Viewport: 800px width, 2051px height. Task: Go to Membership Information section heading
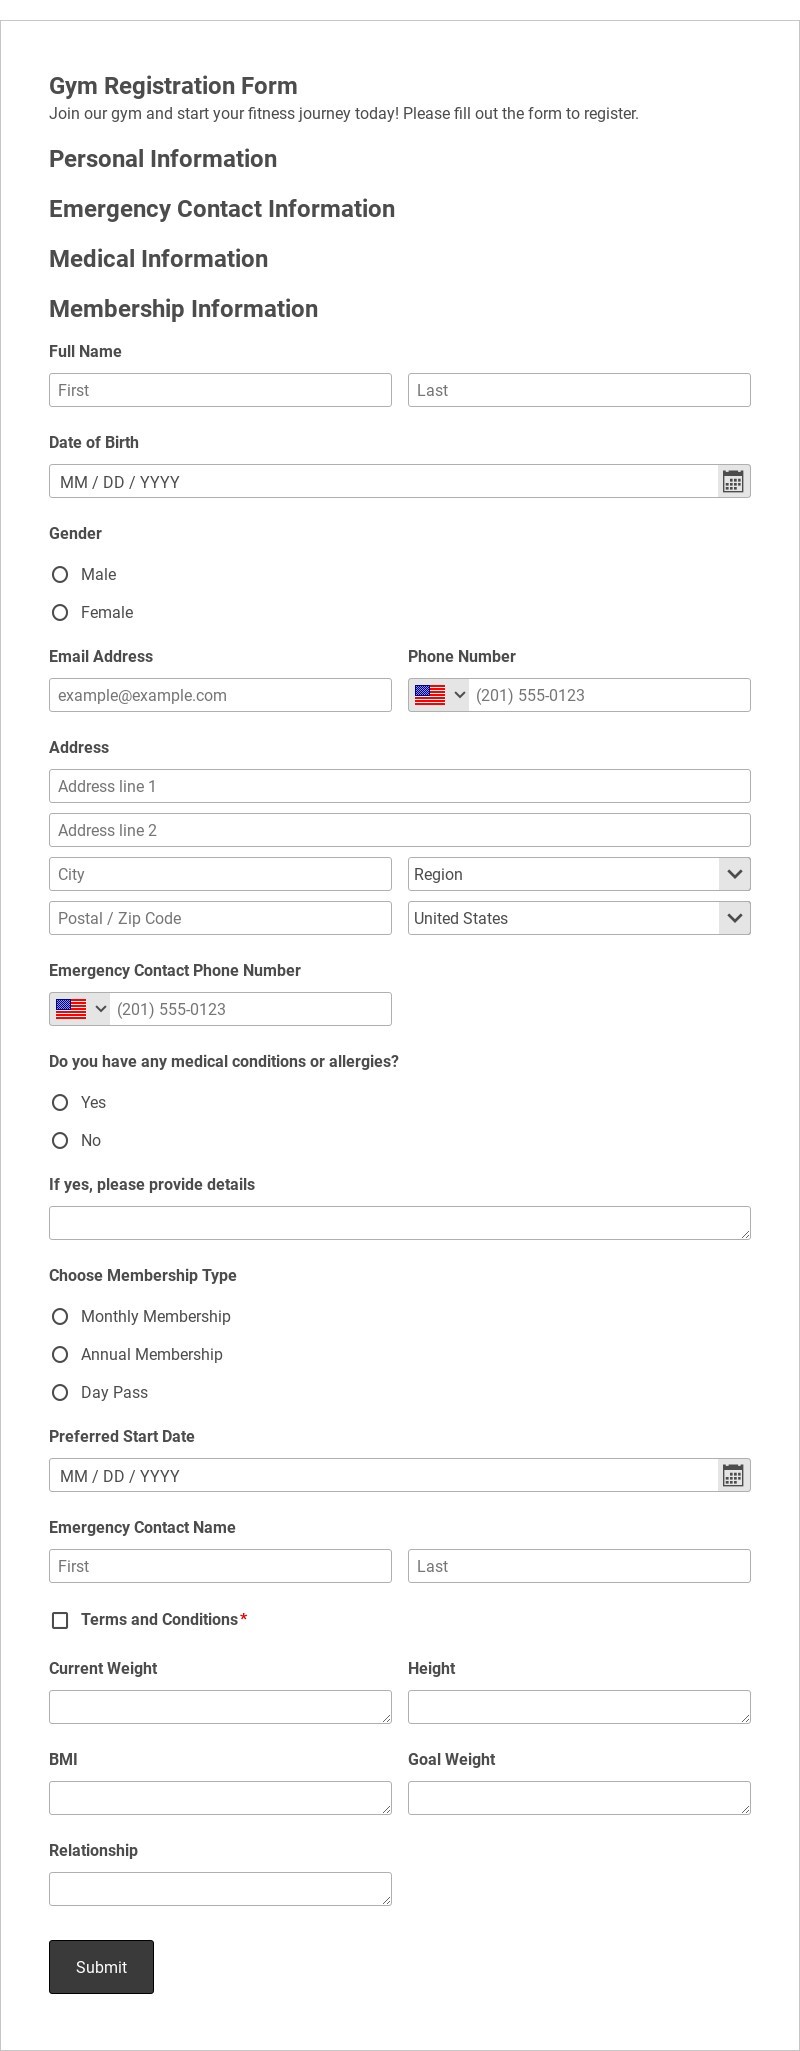tap(183, 309)
